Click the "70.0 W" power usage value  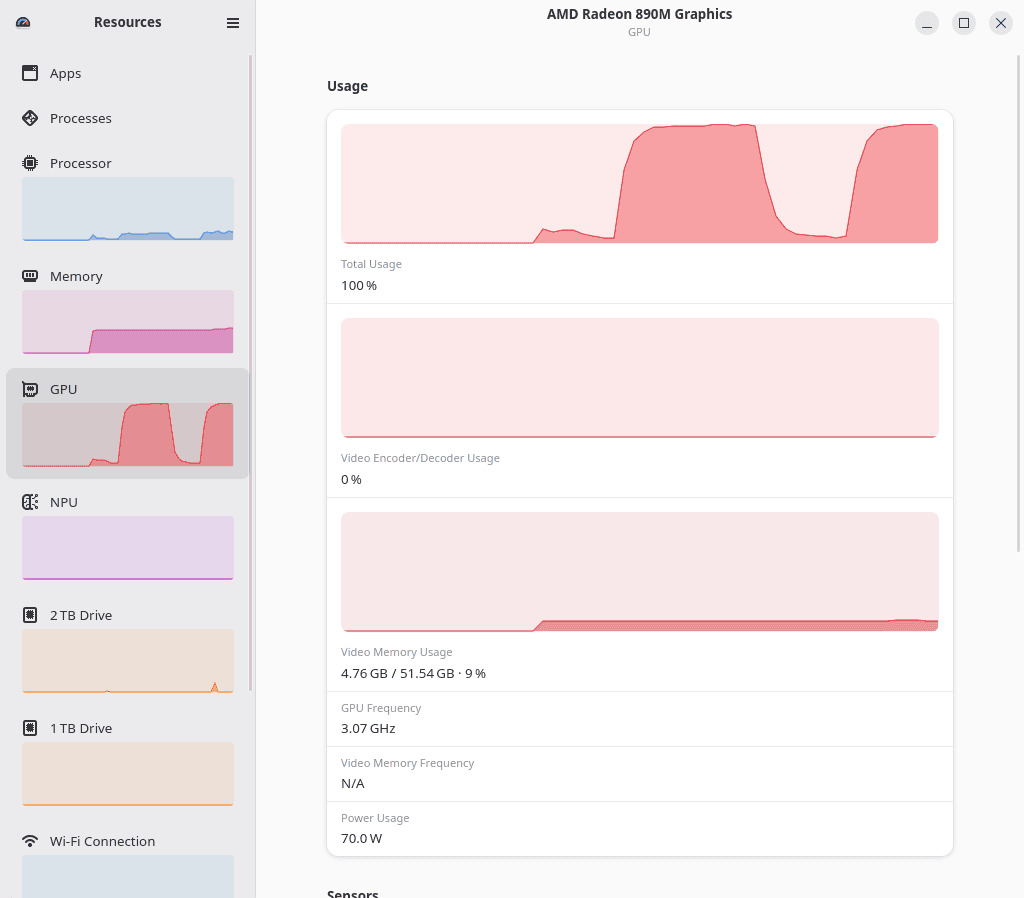pos(361,838)
